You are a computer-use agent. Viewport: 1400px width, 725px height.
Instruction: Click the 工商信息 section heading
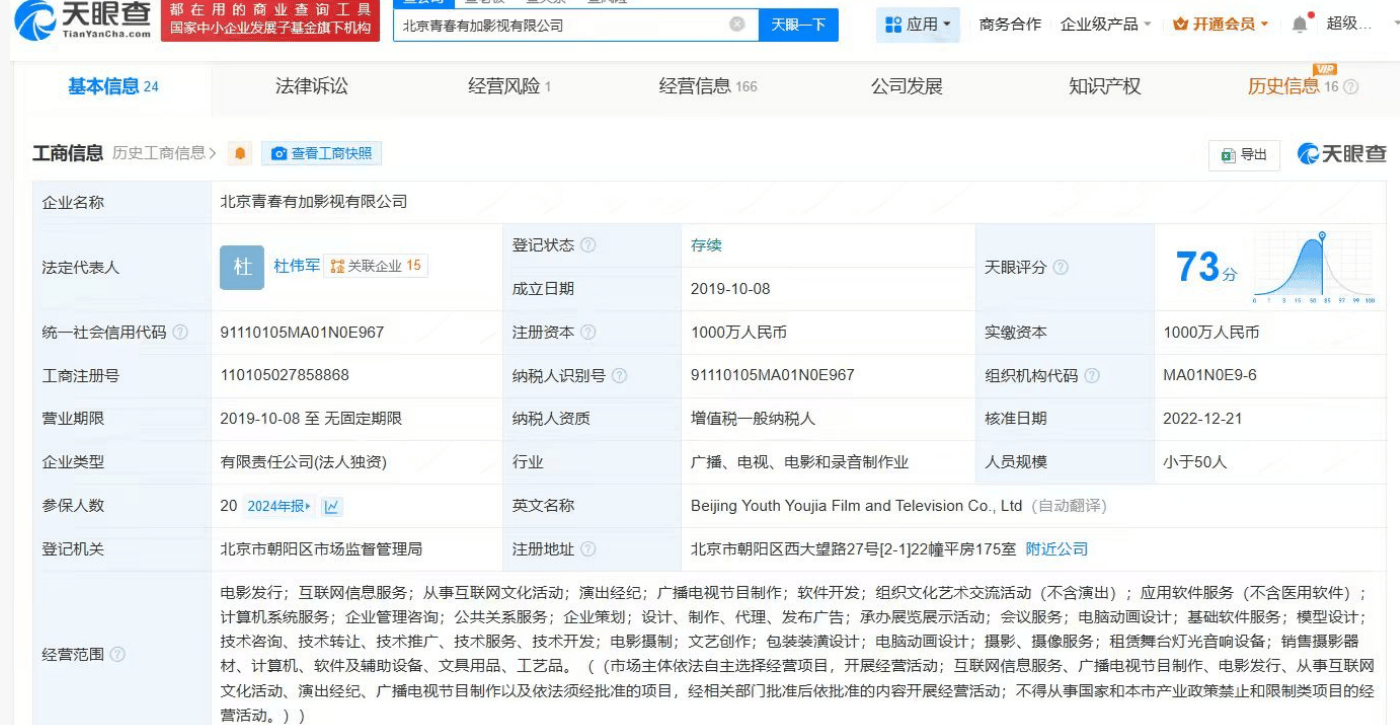[x=68, y=154]
